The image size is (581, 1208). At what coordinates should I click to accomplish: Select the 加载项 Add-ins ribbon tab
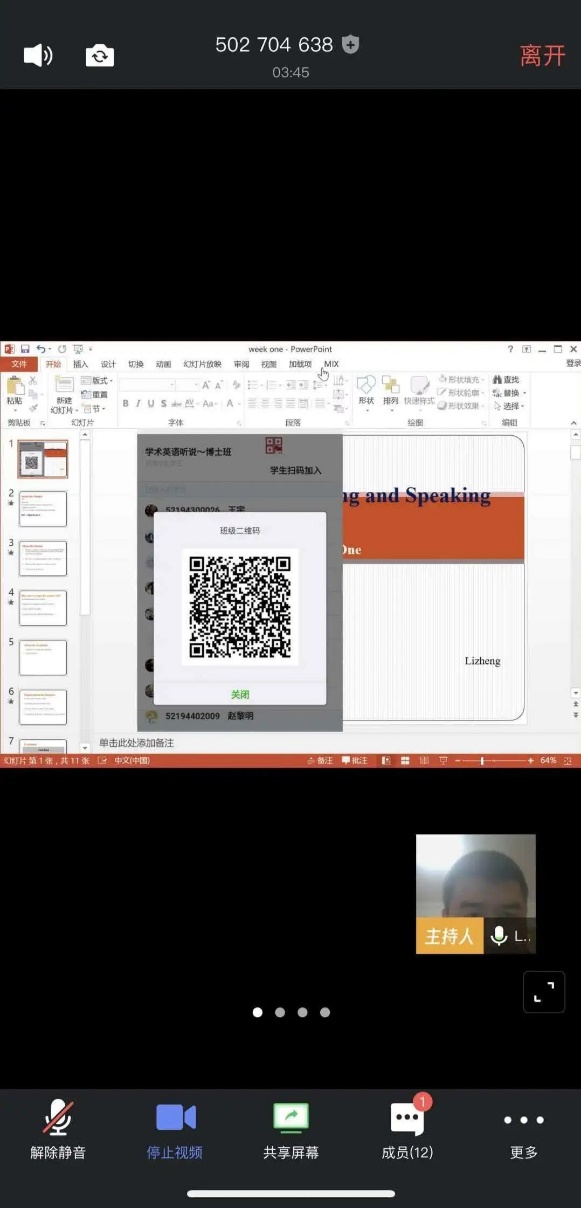point(300,364)
